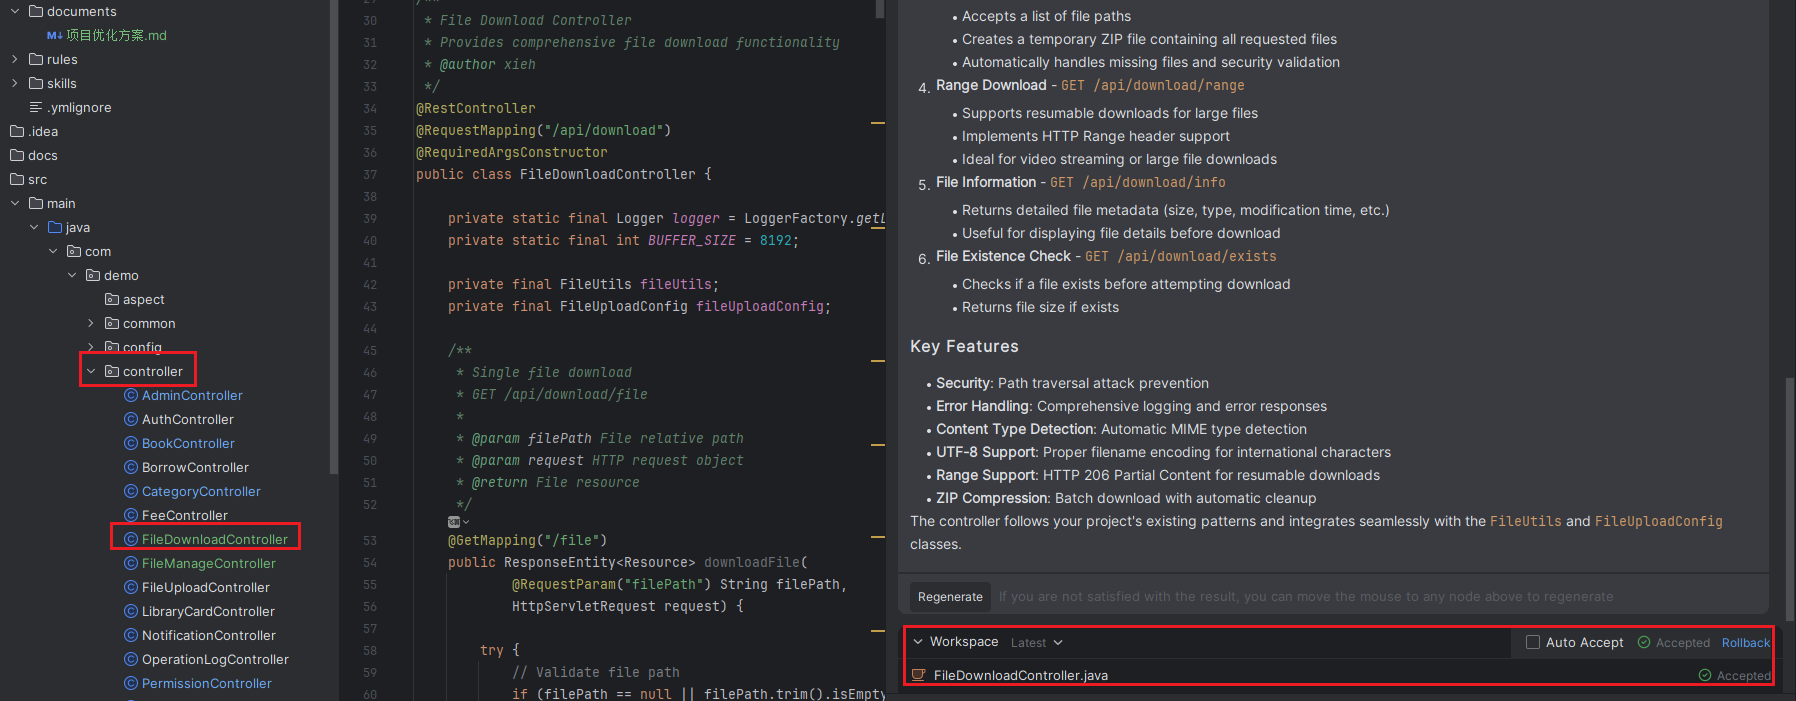This screenshot has height=701, width=1796.
Task: Click the @RestController annotation in editor
Action: tap(475, 108)
